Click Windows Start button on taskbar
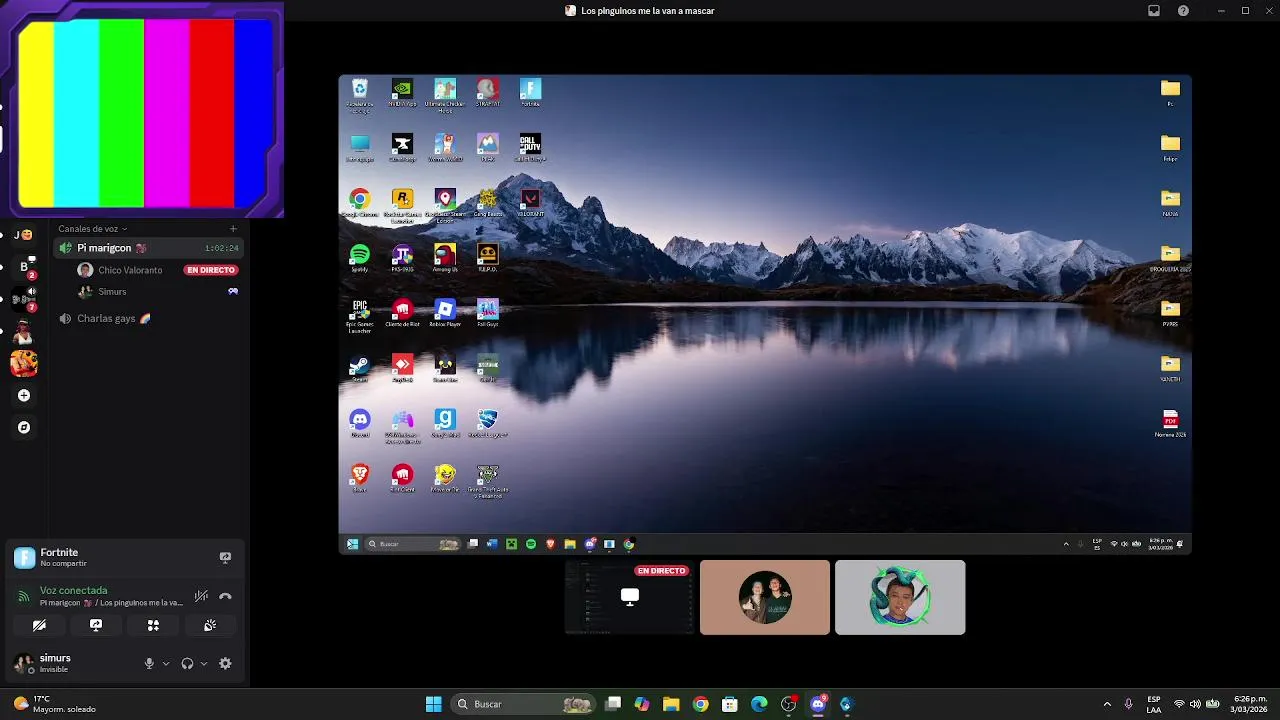The image size is (1280, 720). [433, 704]
